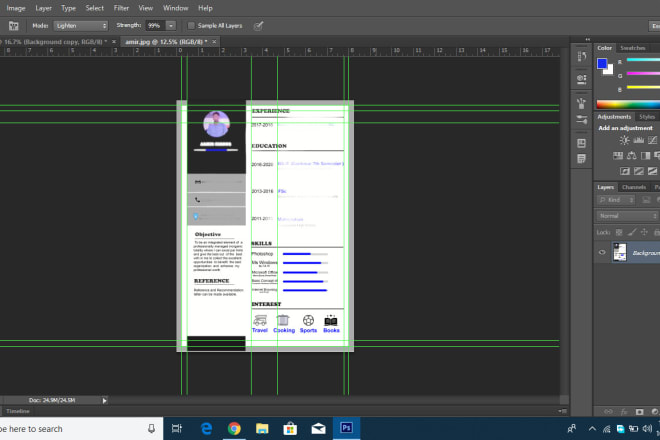The width and height of the screenshot is (660, 440).
Task: Open the Brush Presets panel icon
Action: (x=582, y=120)
